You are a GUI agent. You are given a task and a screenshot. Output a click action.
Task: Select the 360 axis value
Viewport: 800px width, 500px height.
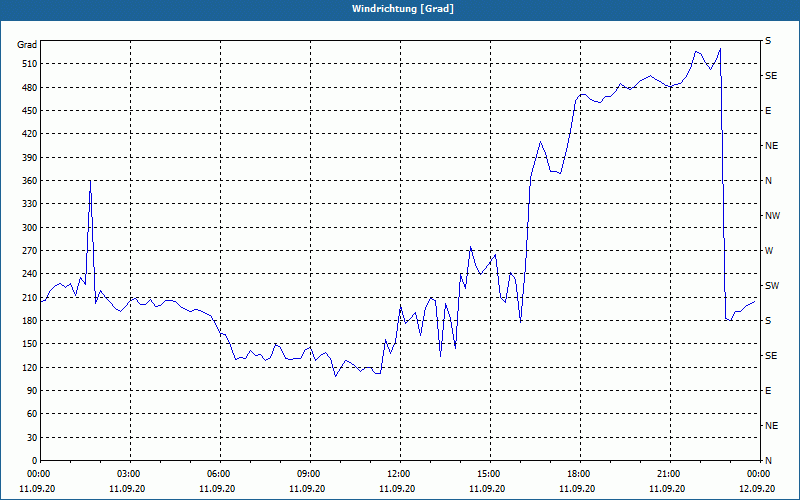pyautogui.click(x=29, y=181)
